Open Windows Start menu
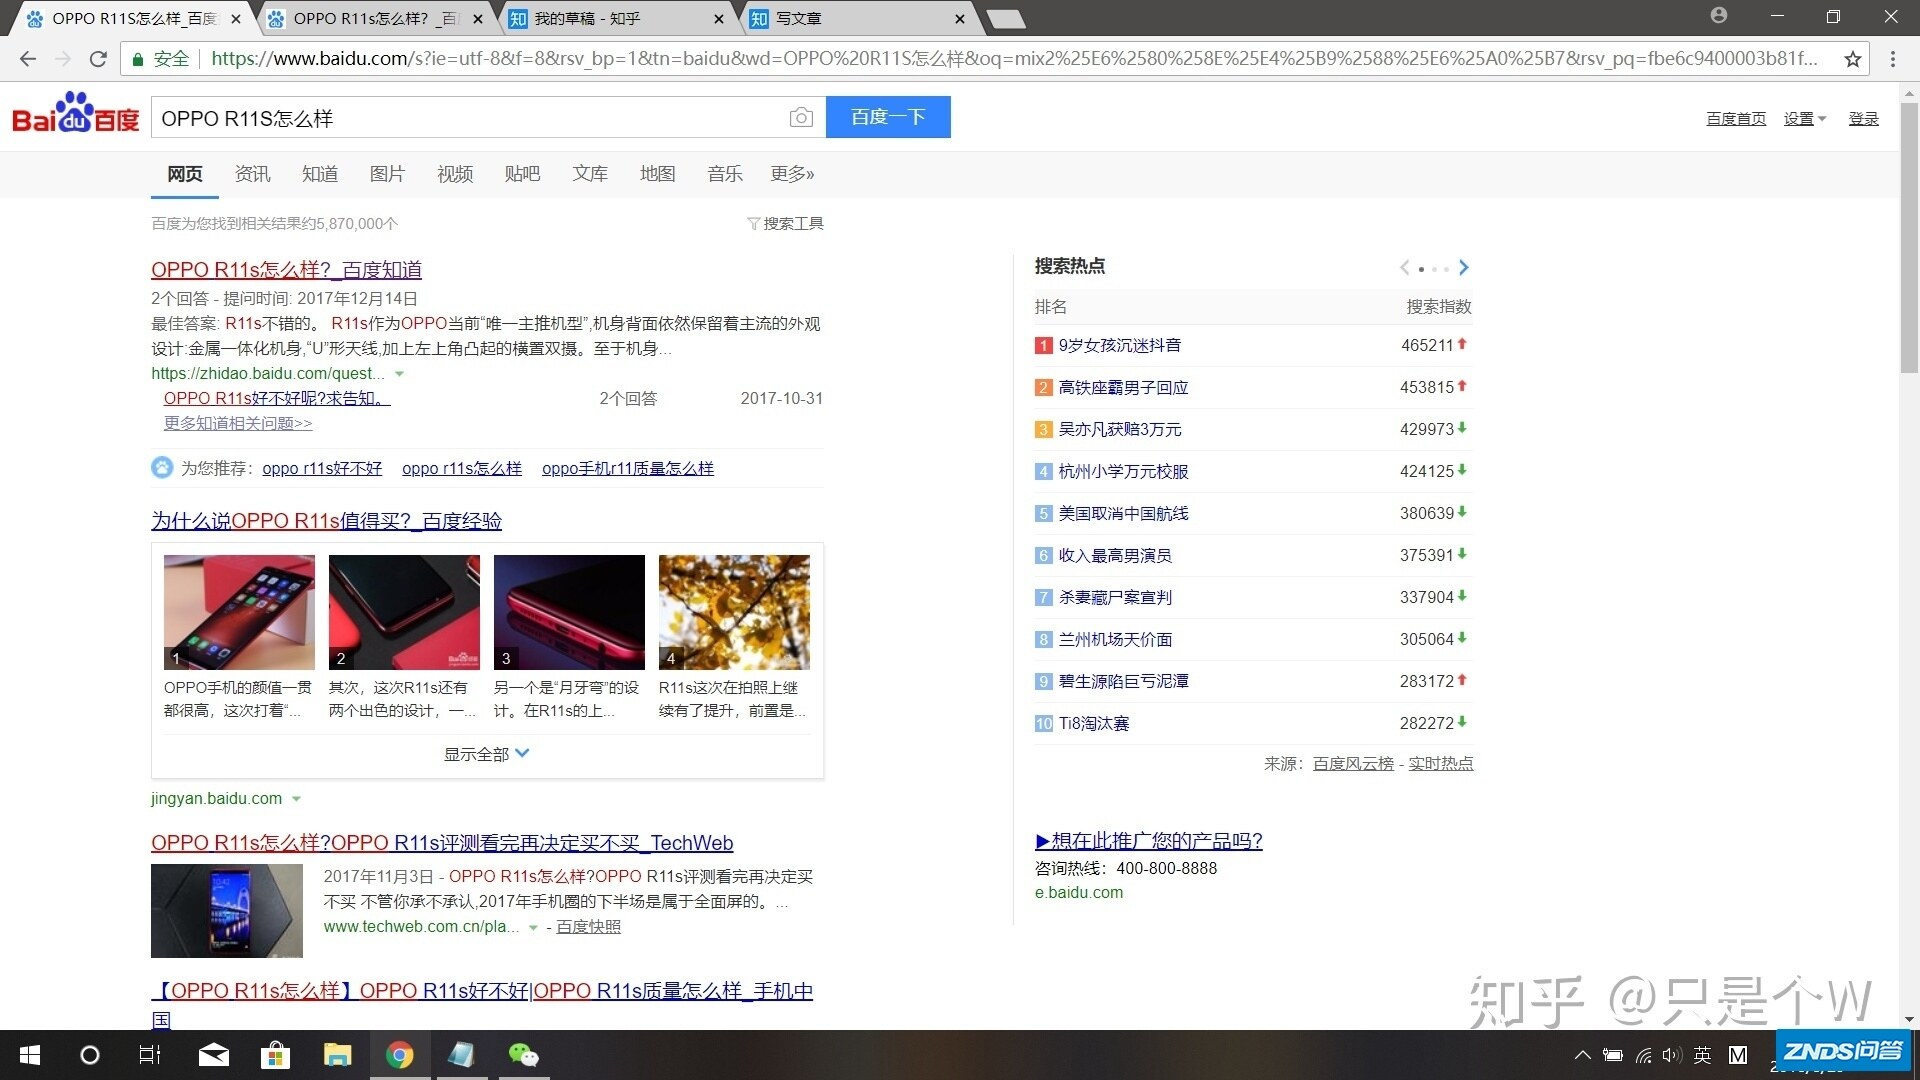Image resolution: width=1920 pixels, height=1080 pixels. 30,1055
